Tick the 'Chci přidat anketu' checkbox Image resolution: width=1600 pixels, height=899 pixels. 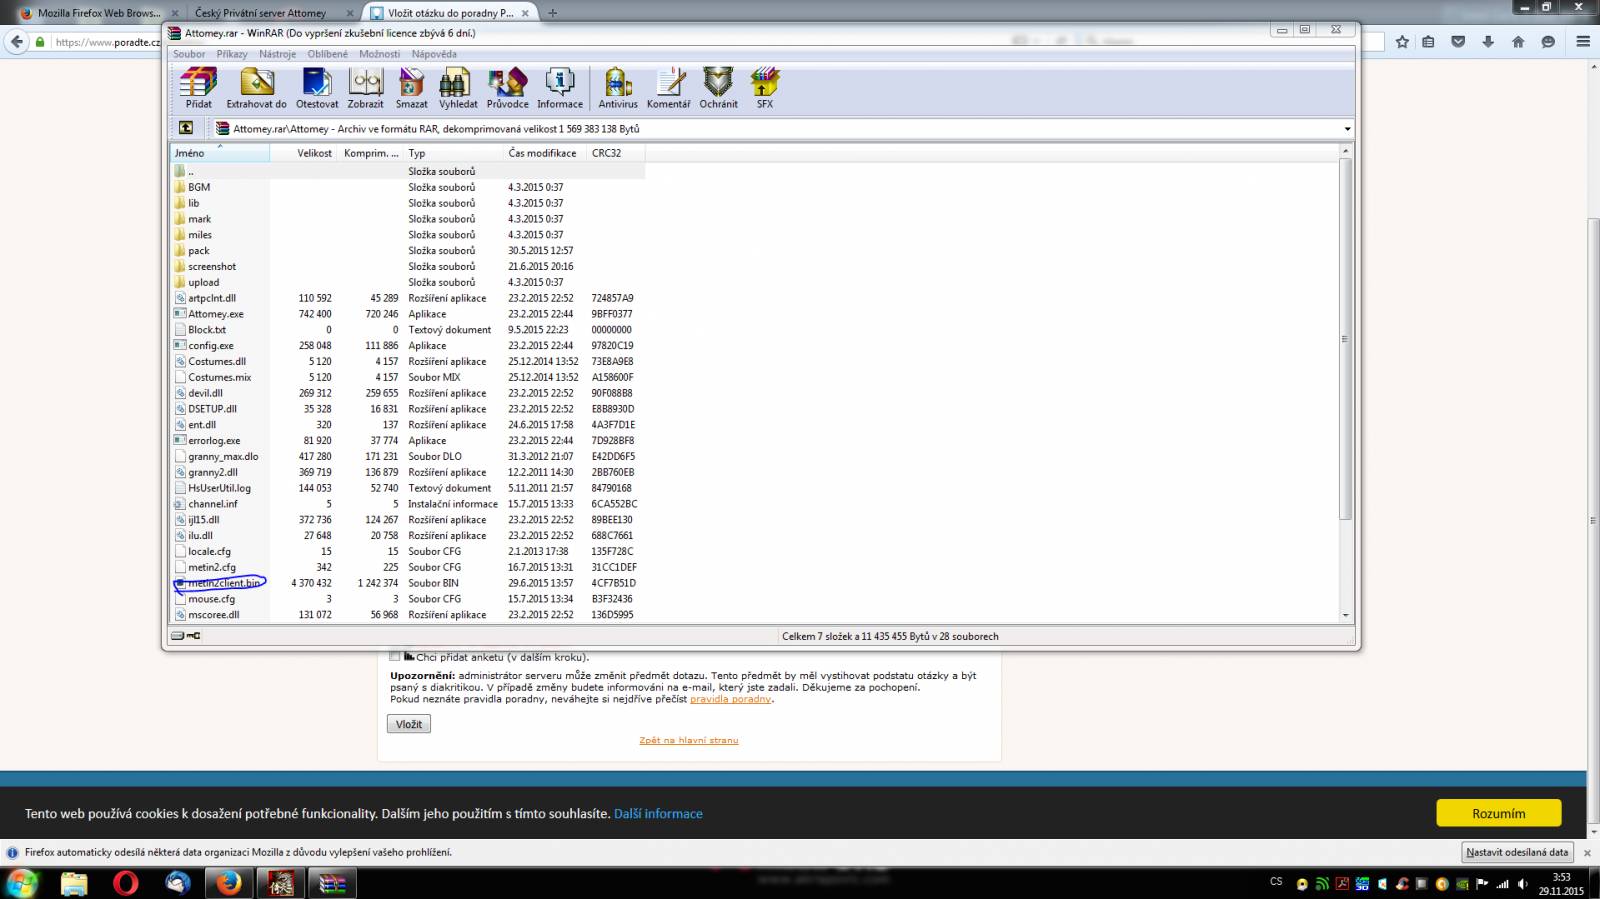pyautogui.click(x=394, y=657)
